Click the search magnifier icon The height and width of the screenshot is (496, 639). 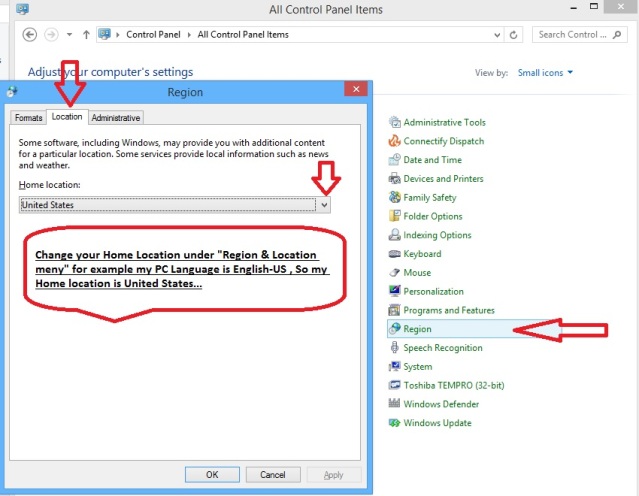coord(617,35)
